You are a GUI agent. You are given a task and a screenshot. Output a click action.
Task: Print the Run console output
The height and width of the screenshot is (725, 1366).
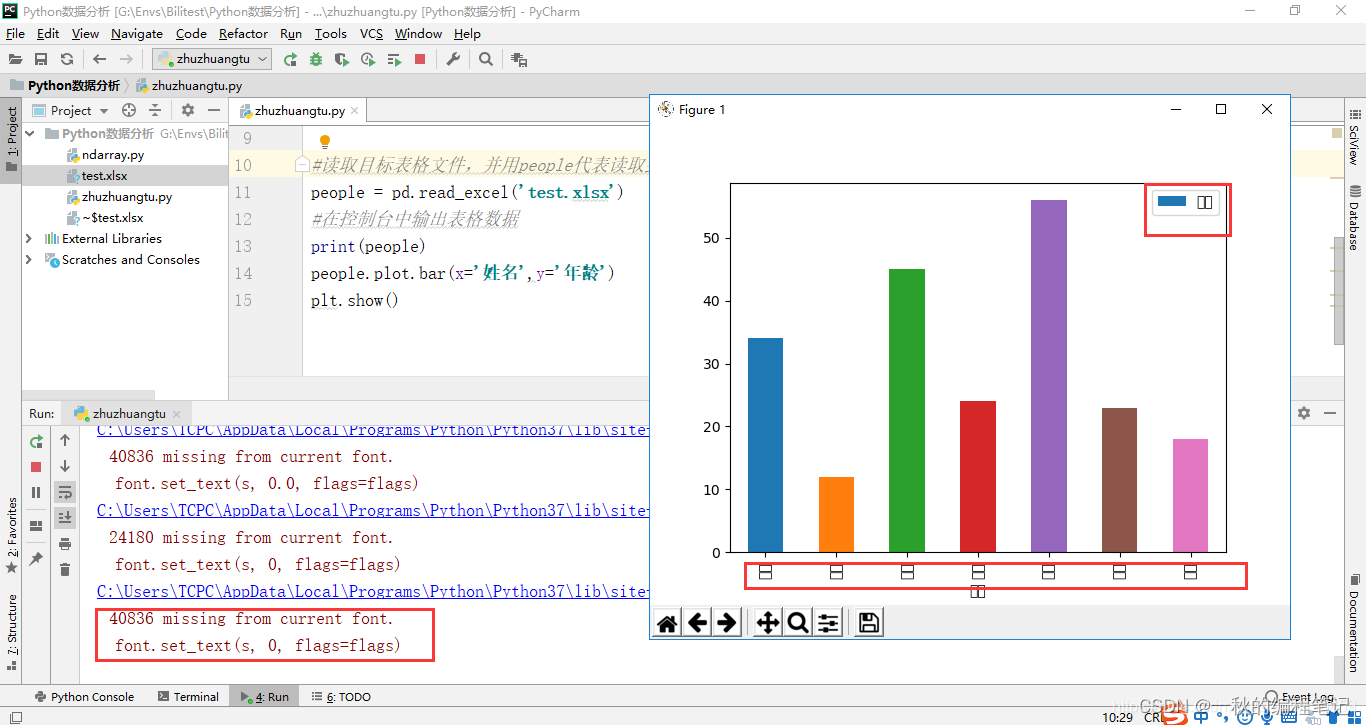[x=65, y=543]
